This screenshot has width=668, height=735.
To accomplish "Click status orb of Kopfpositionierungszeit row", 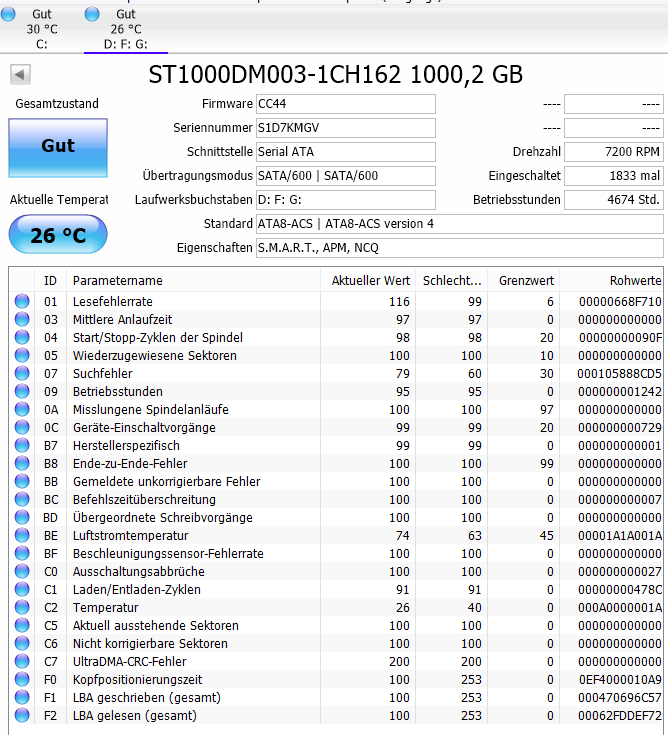I will [22, 679].
